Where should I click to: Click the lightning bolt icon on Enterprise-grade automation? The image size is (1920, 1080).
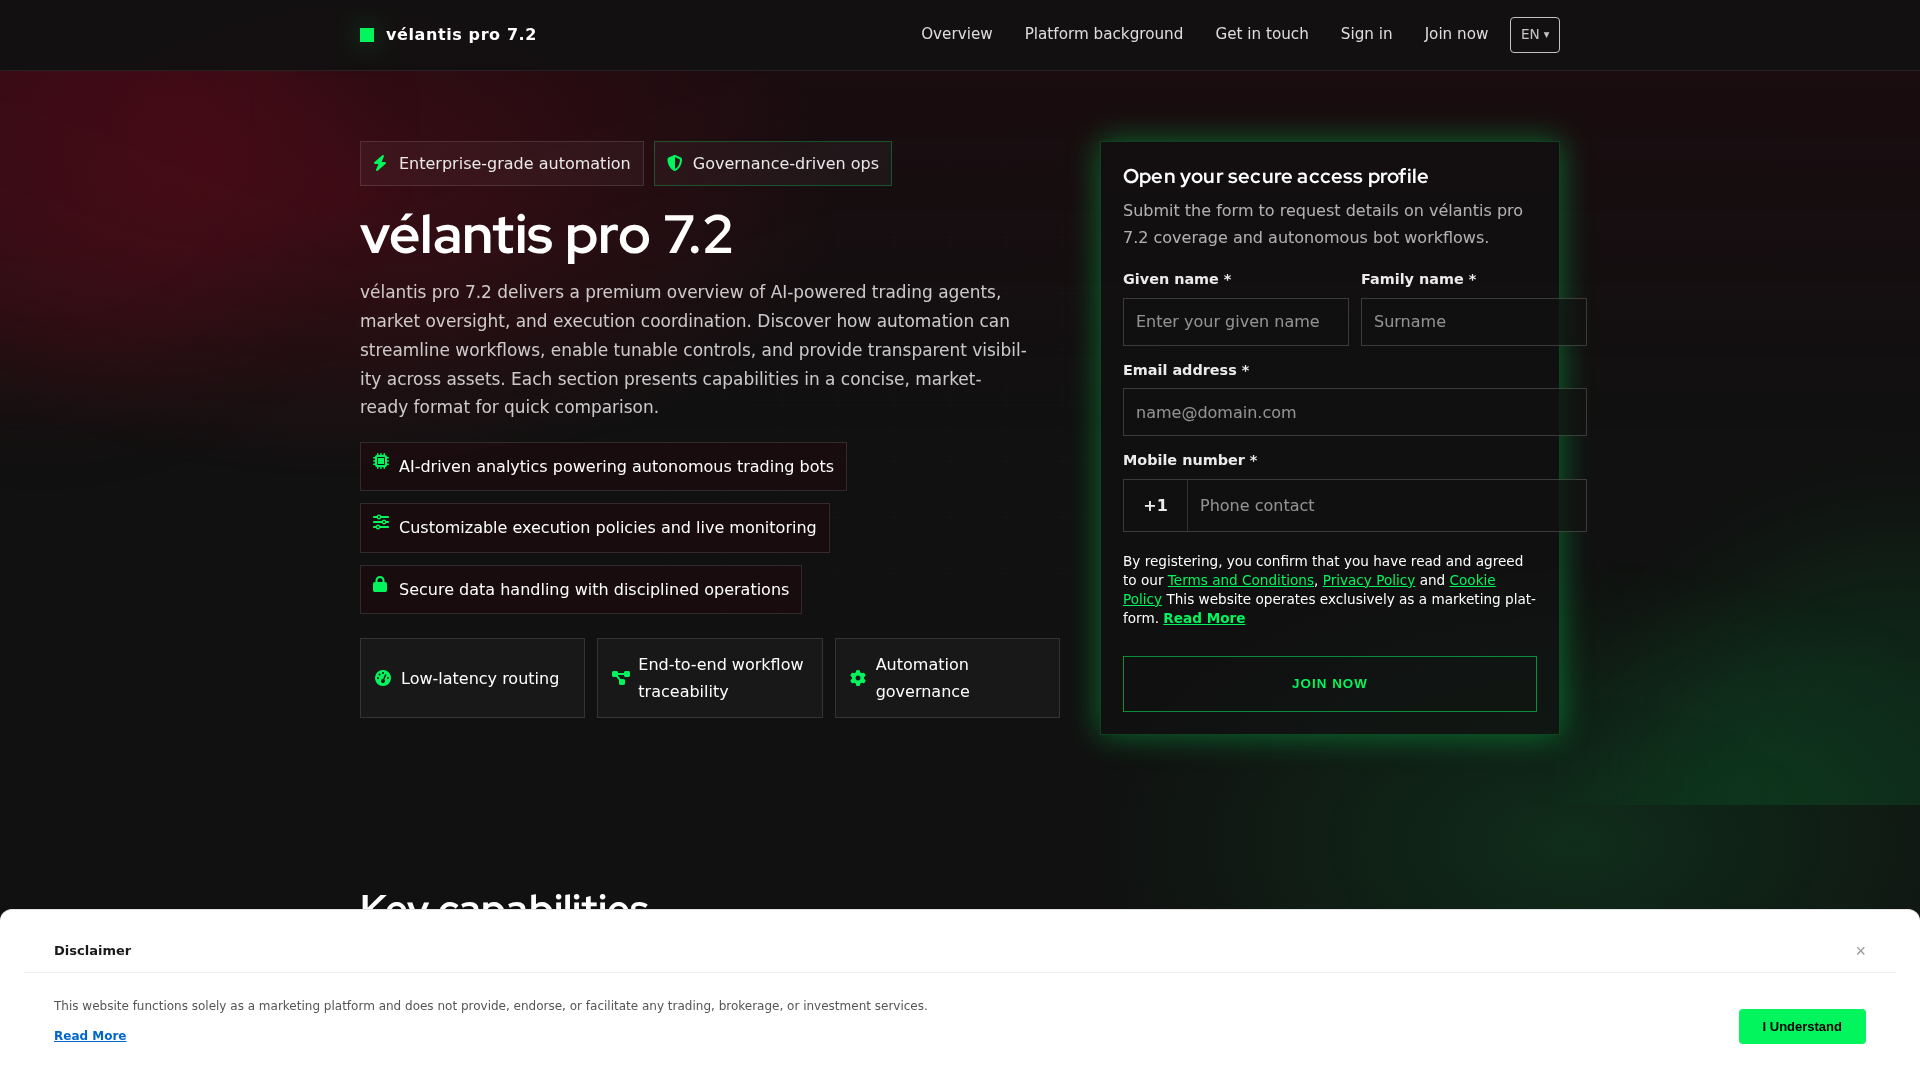point(380,163)
